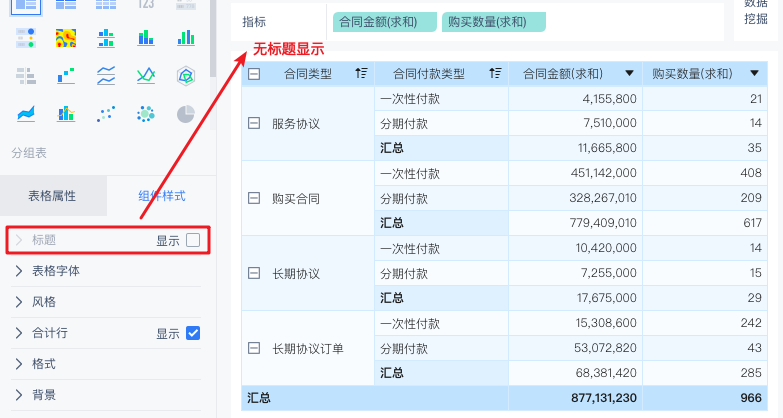Open the 合同金额(求和) column dropdown arrow
This screenshot has width=783, height=418.
tap(629, 73)
